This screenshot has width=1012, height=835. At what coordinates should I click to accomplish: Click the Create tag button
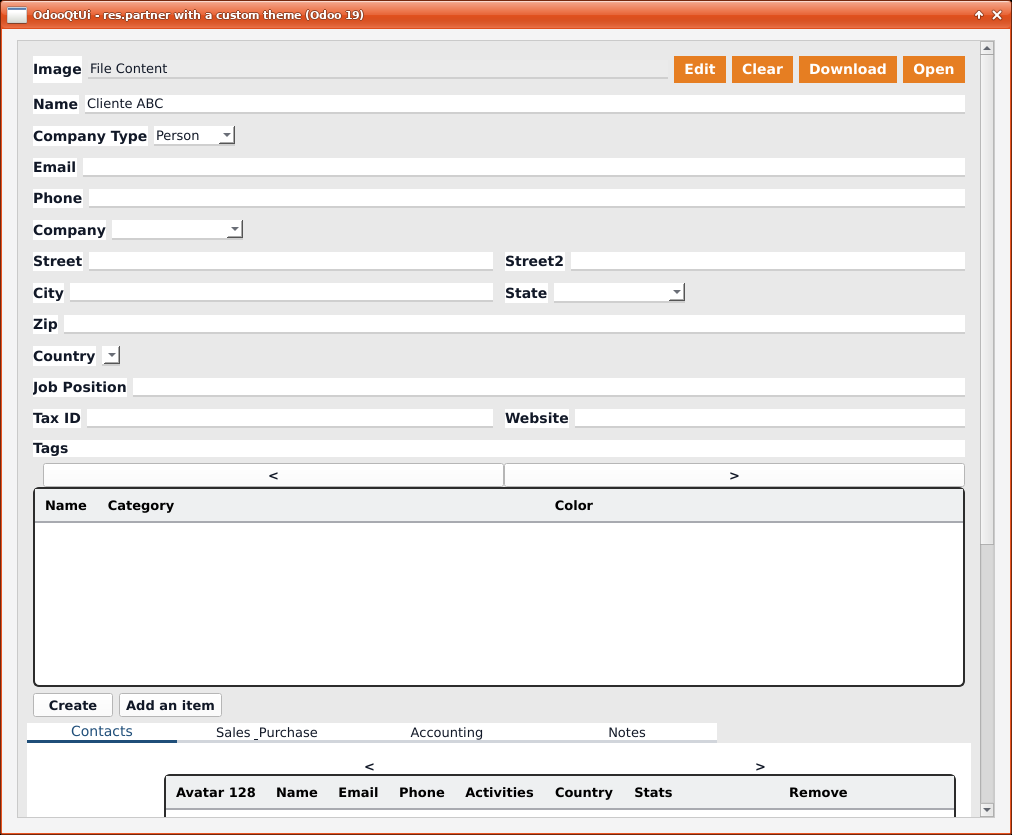[x=73, y=705]
